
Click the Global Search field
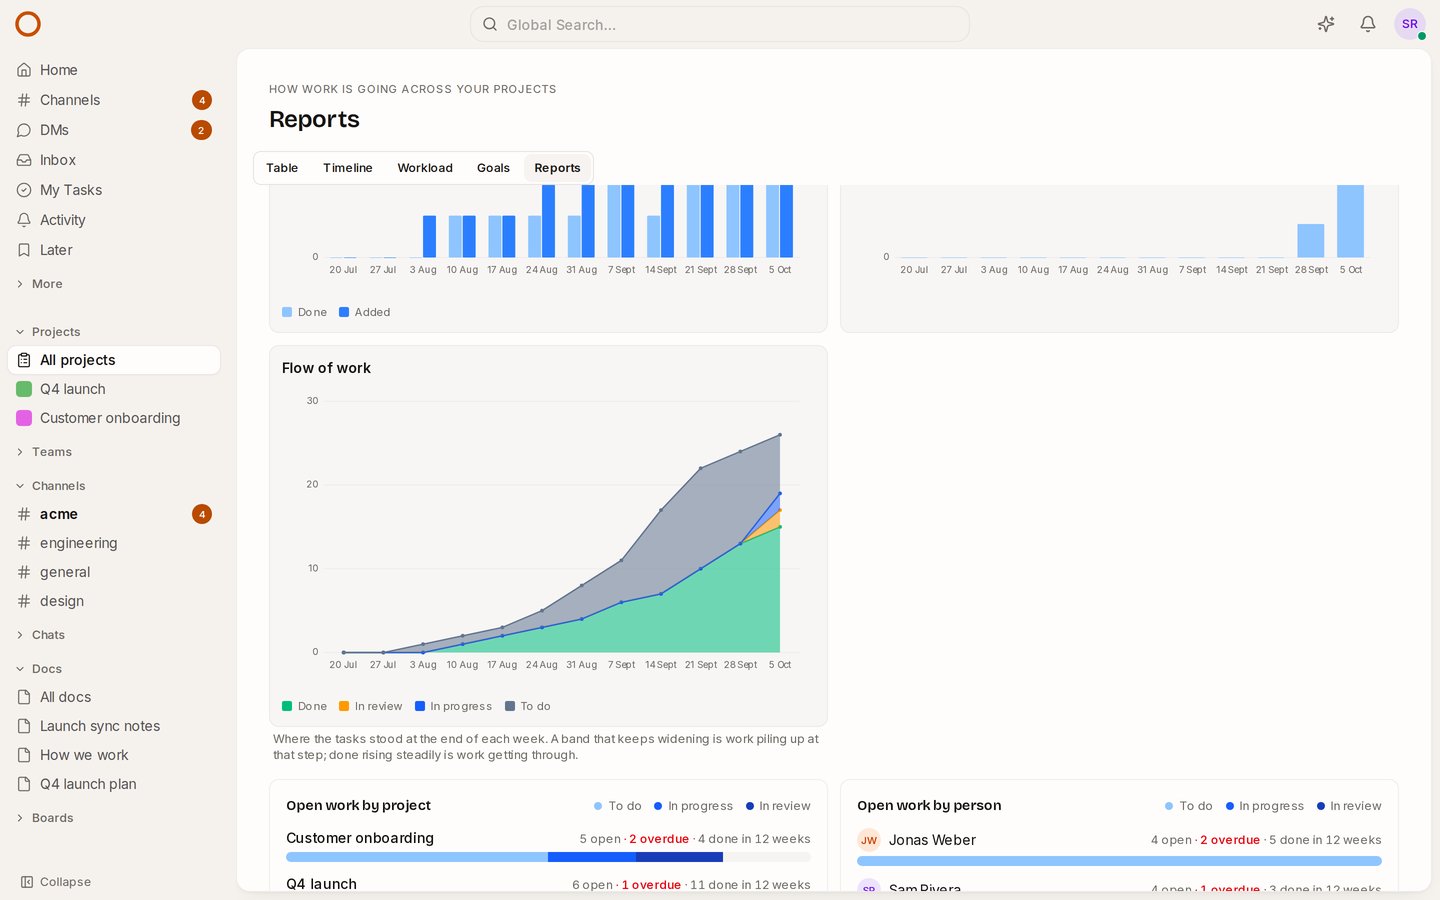pyautogui.click(x=720, y=24)
